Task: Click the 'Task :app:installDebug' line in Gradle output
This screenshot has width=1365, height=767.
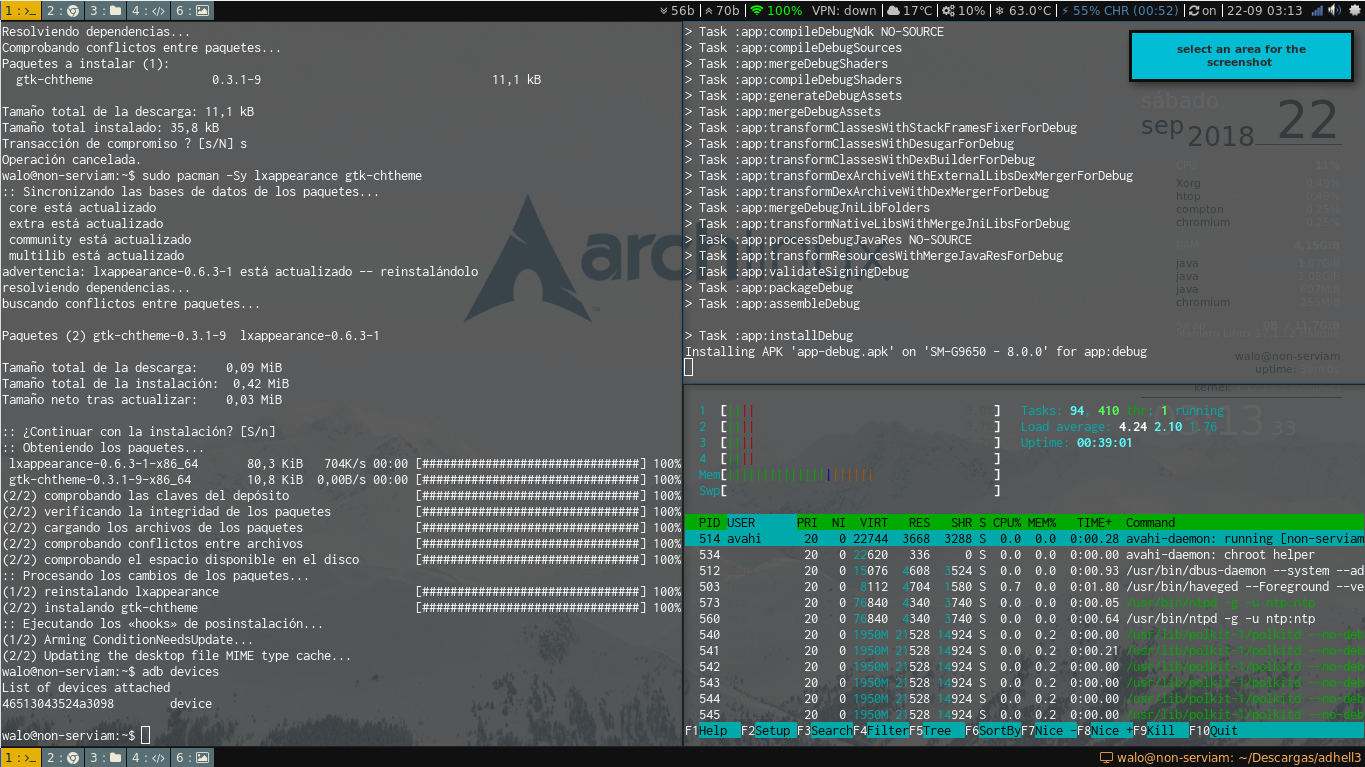Action: tap(769, 335)
